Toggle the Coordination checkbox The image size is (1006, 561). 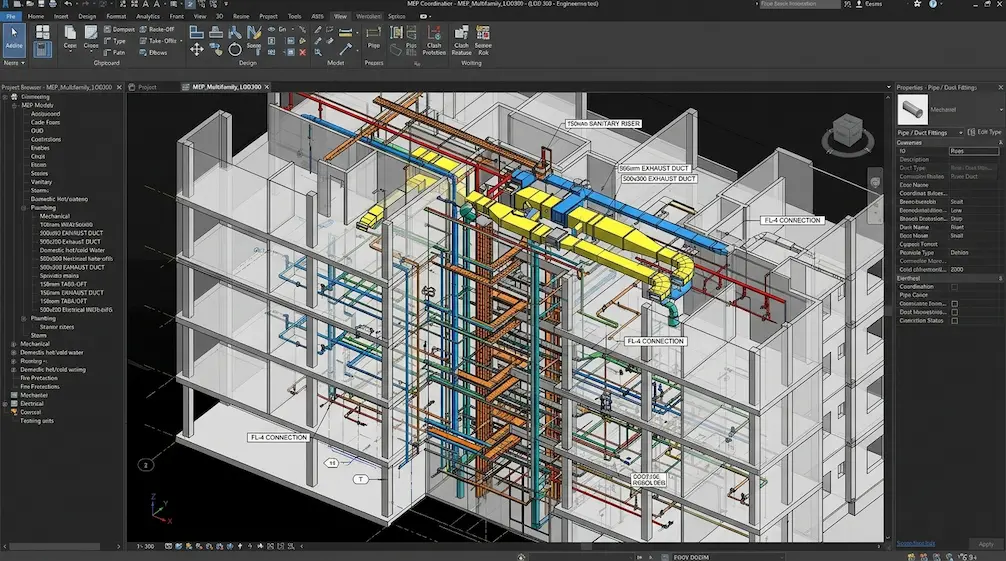tap(955, 287)
